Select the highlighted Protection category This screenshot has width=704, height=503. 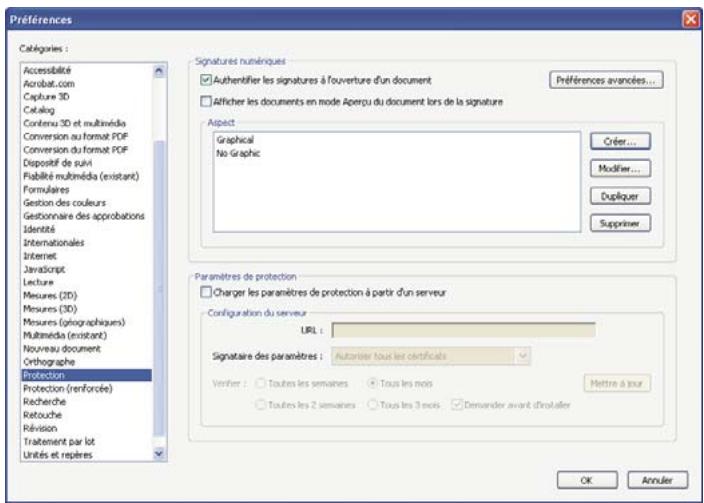point(87,375)
